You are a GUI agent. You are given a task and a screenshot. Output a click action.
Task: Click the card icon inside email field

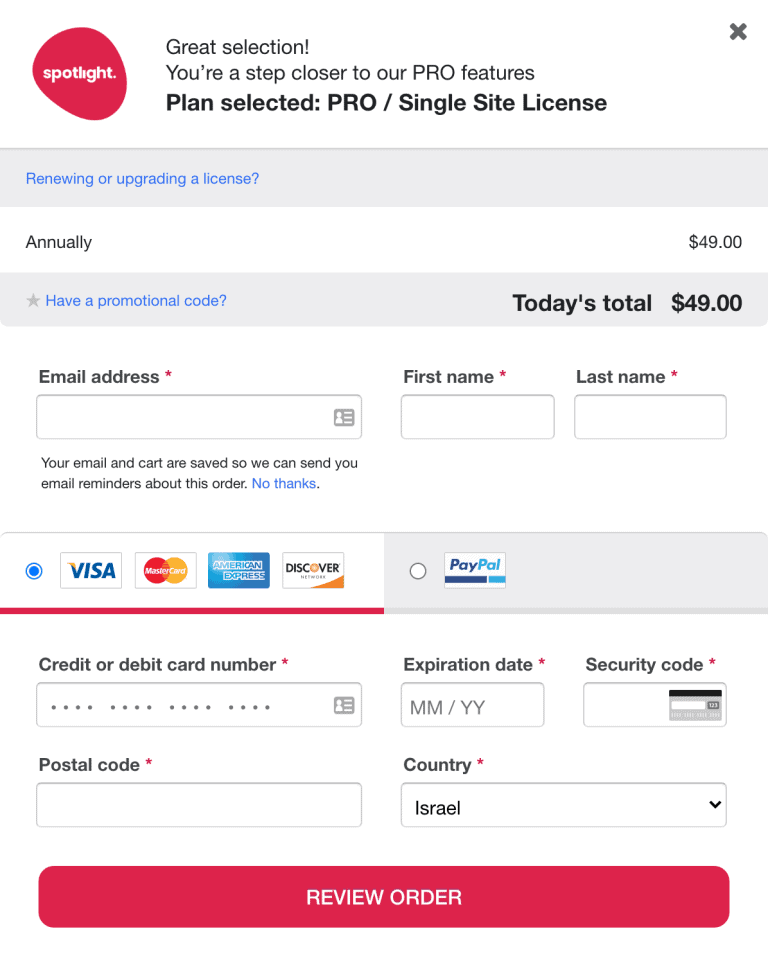pyautogui.click(x=344, y=417)
